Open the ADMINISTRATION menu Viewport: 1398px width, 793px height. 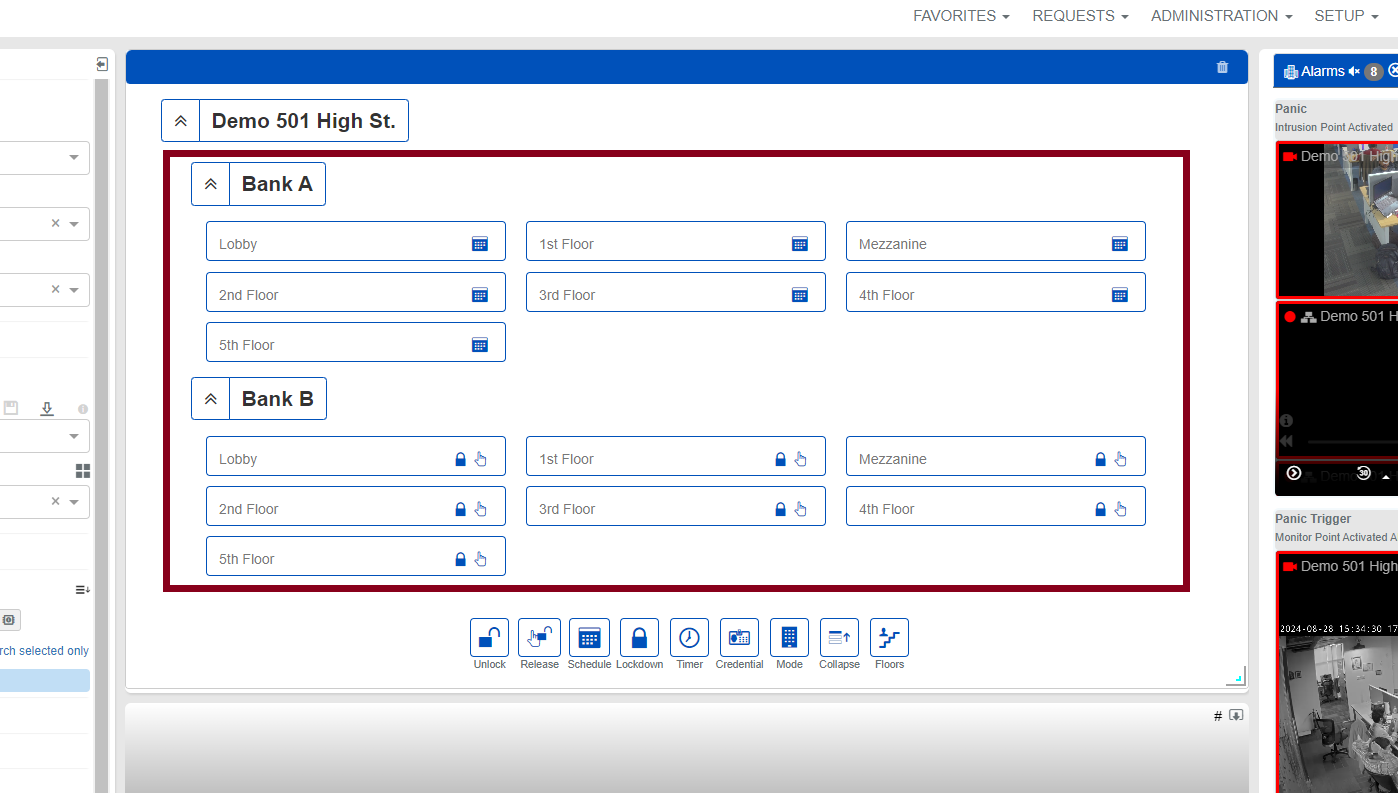1221,16
